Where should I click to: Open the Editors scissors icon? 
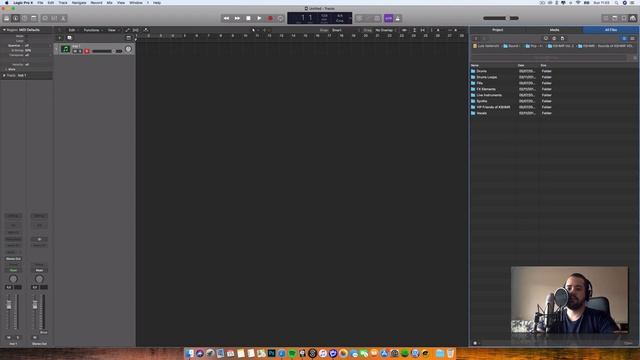(x=63, y=18)
